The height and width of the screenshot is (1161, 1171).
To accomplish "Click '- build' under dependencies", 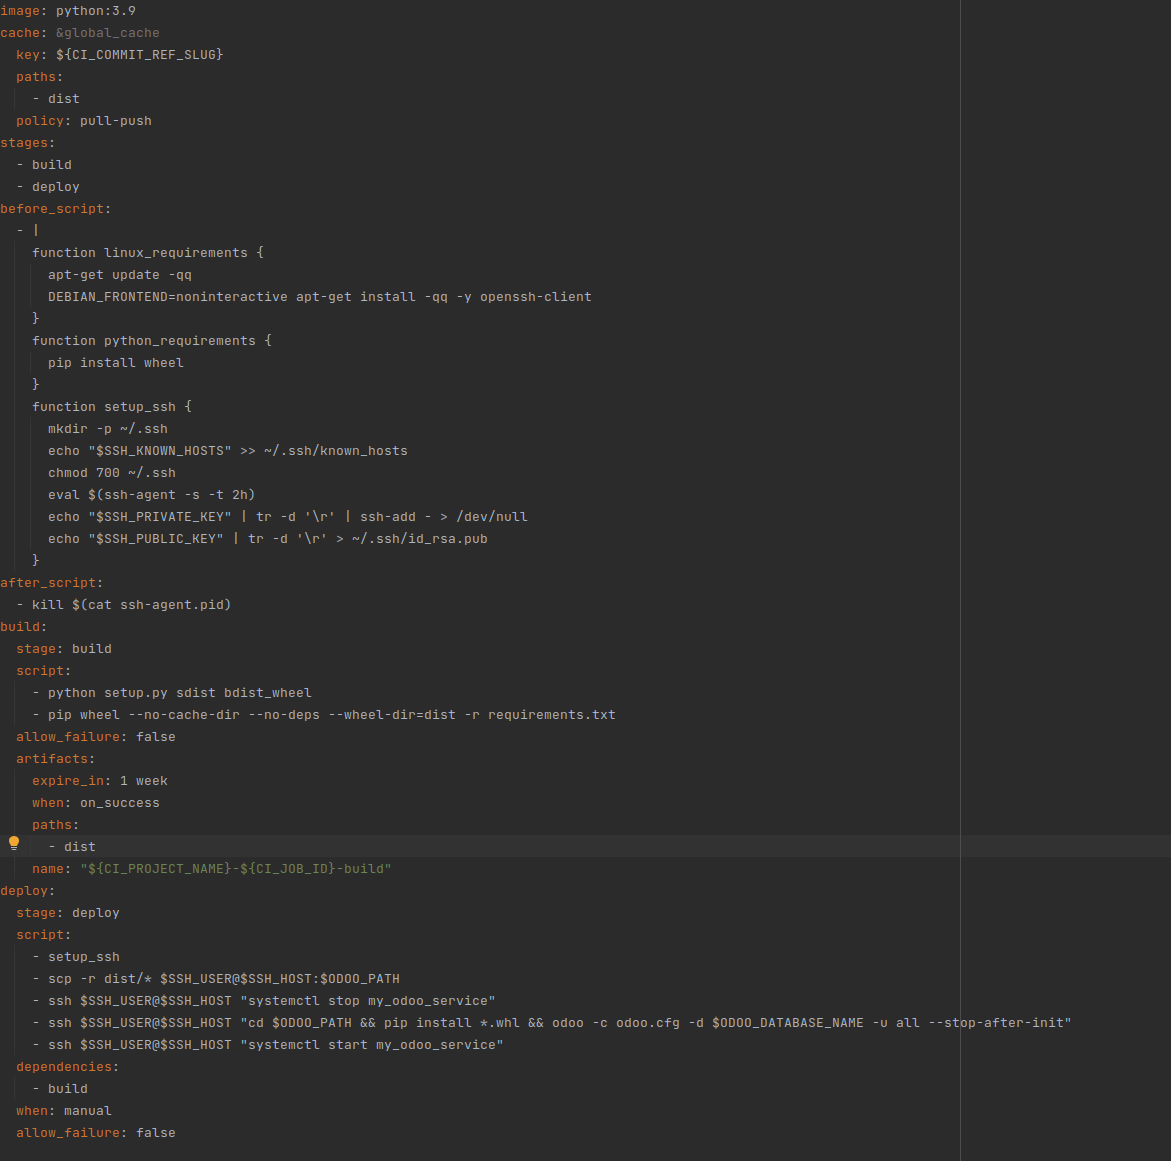I will point(60,1089).
